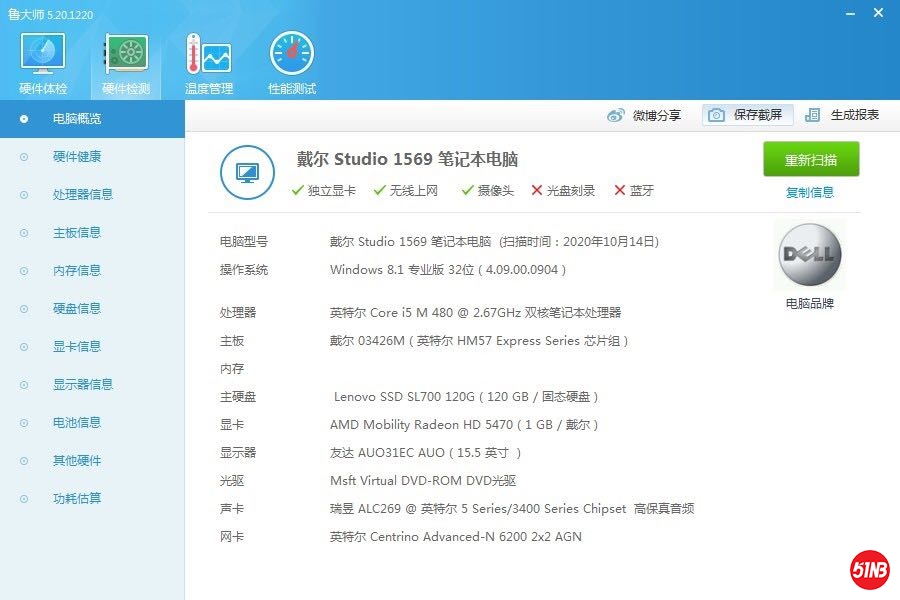The image size is (900, 600).
Task: Click the 复制信息 copy info link
Action: pyautogui.click(x=810, y=193)
